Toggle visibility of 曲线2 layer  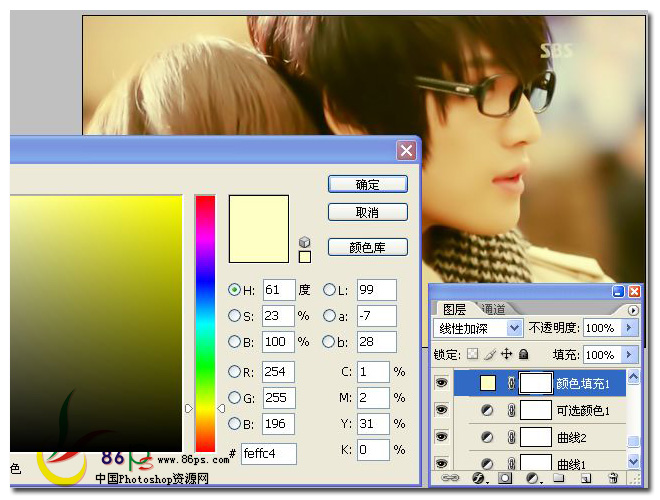441,437
